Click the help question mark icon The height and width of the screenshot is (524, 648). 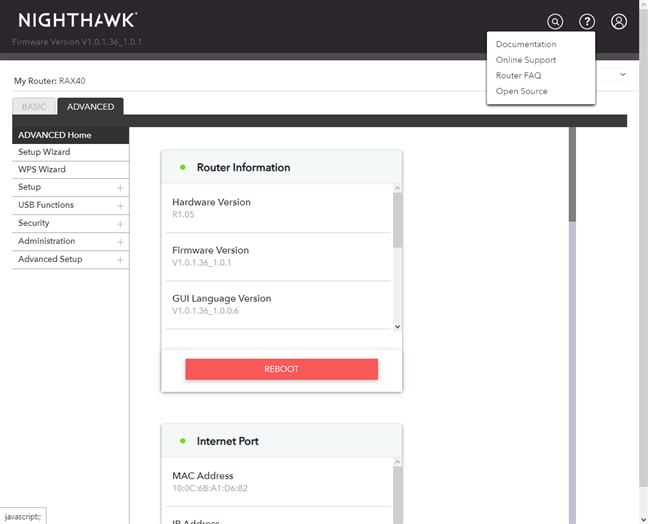click(587, 21)
